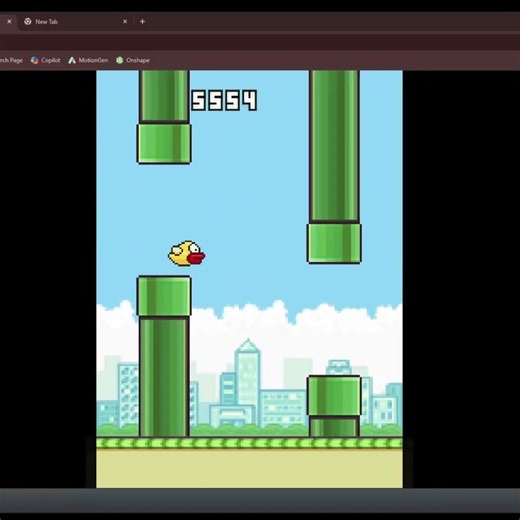This screenshot has height=520, width=520.
Task: Click the score counter 5554
Action: (x=224, y=100)
